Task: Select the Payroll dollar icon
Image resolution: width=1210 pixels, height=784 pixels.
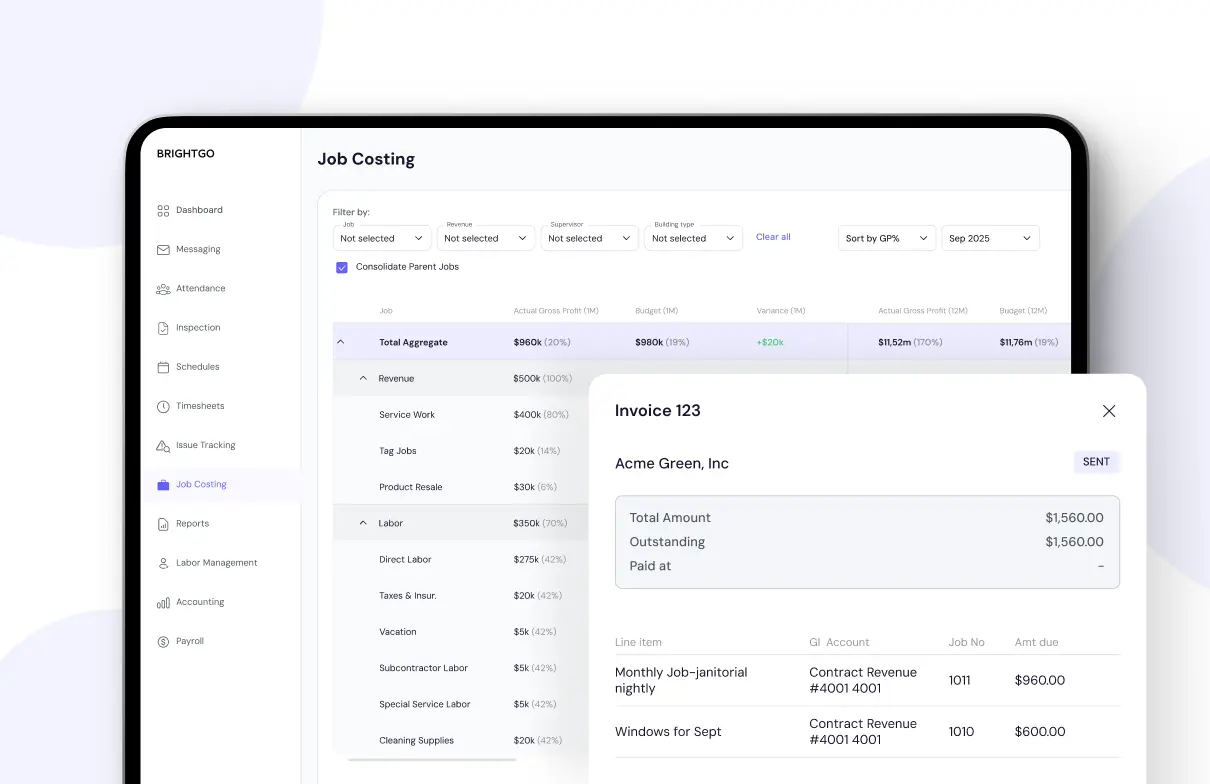Action: pyautogui.click(x=163, y=640)
